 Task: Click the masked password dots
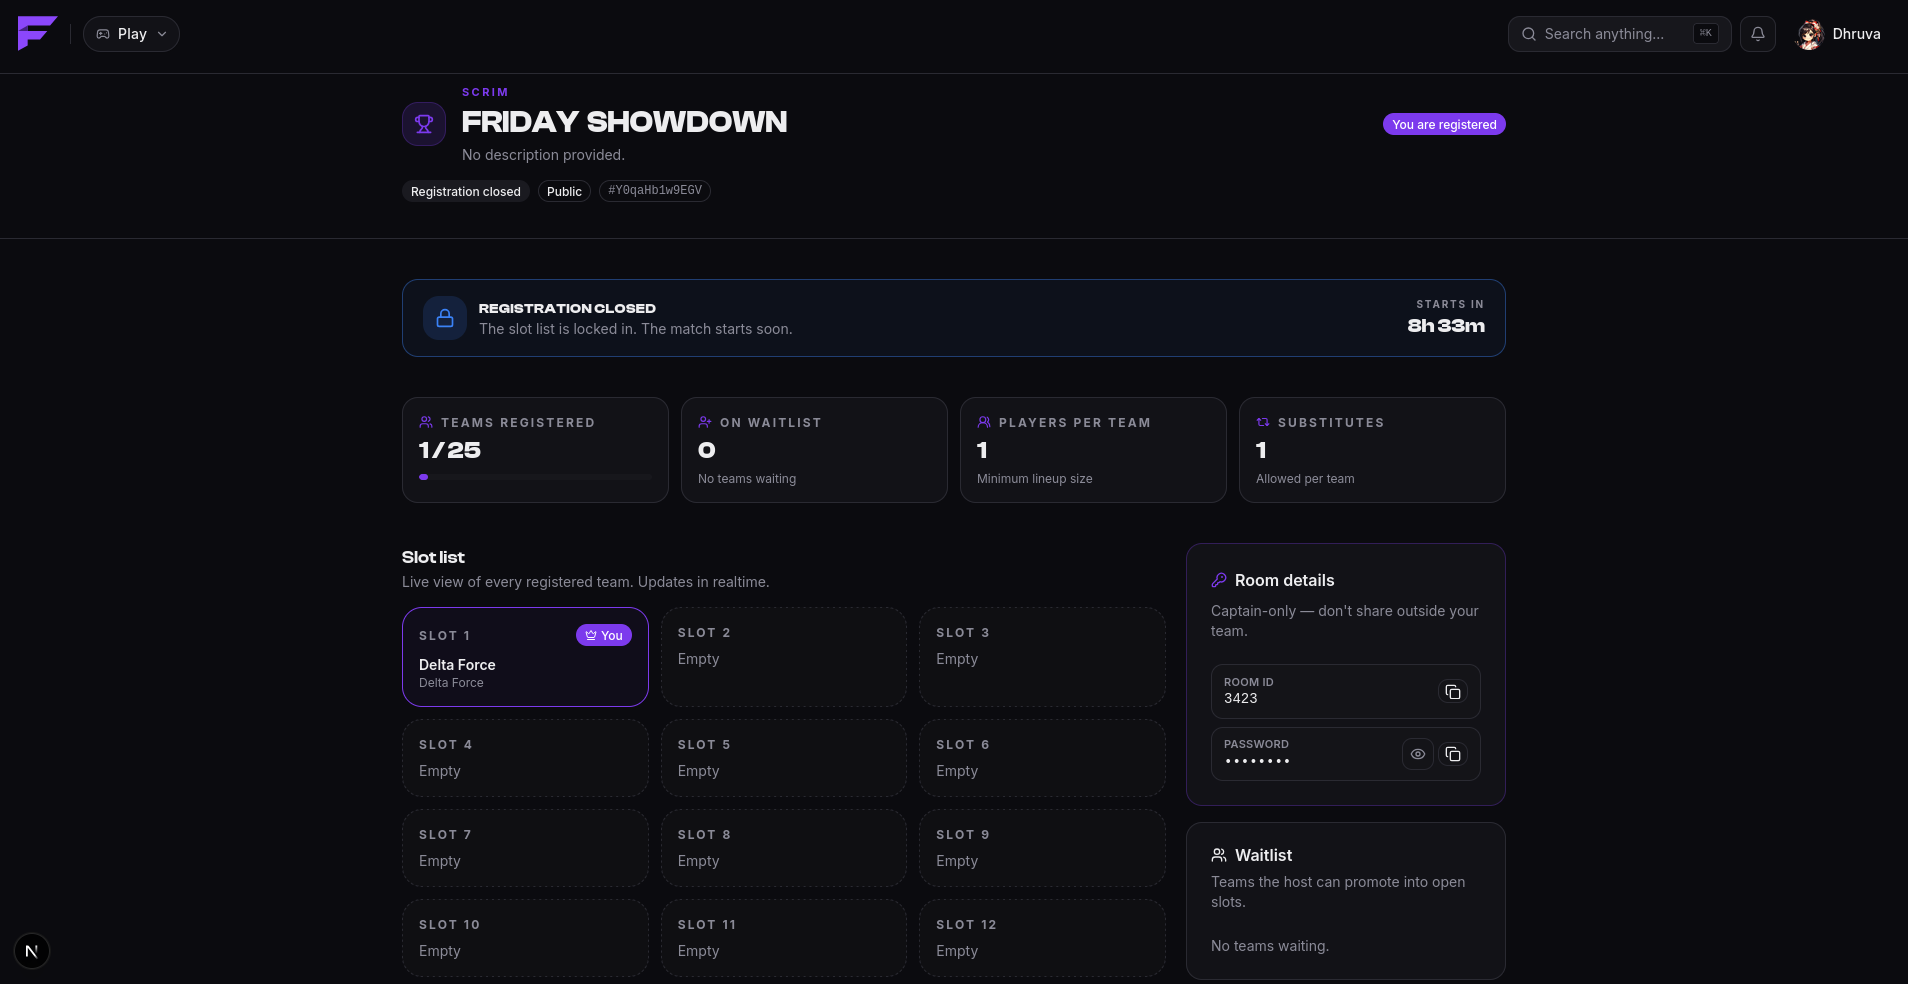(1257, 761)
